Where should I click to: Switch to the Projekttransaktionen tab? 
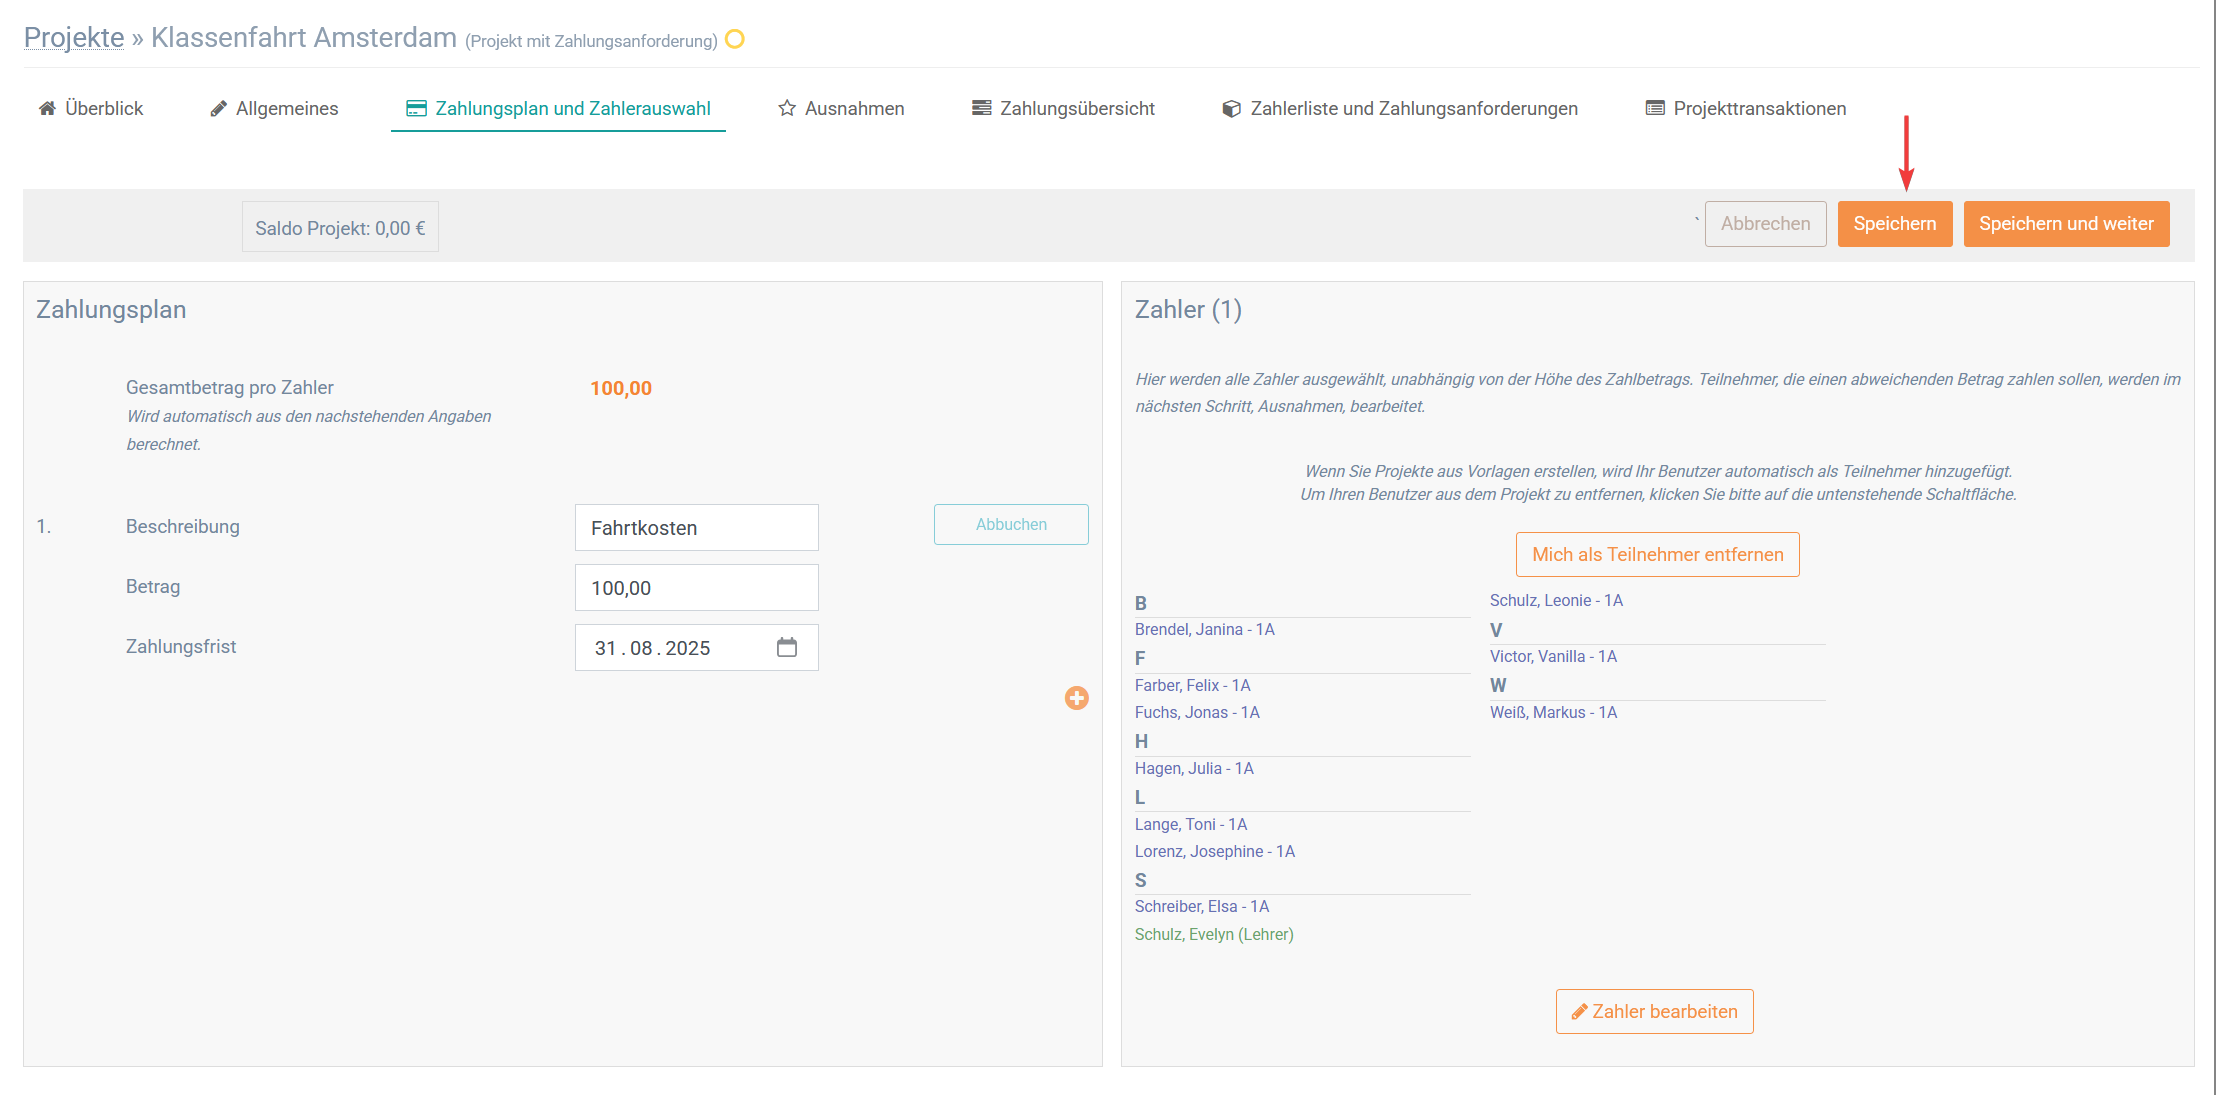click(1746, 108)
